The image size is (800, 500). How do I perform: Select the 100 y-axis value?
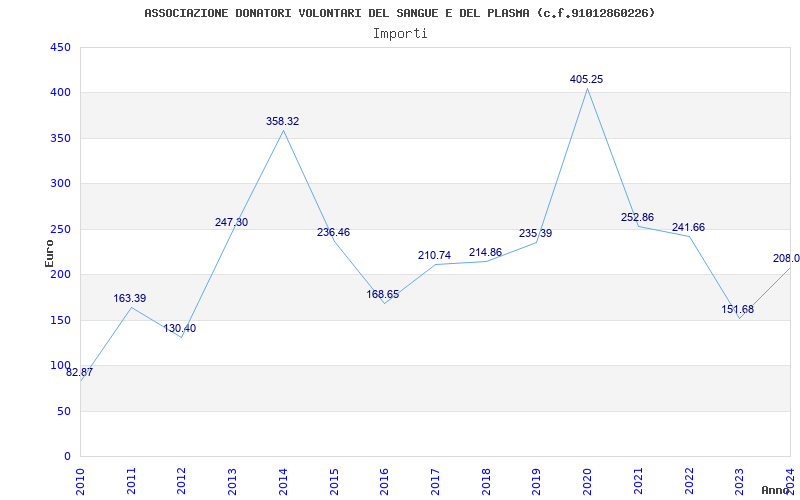click(60, 365)
